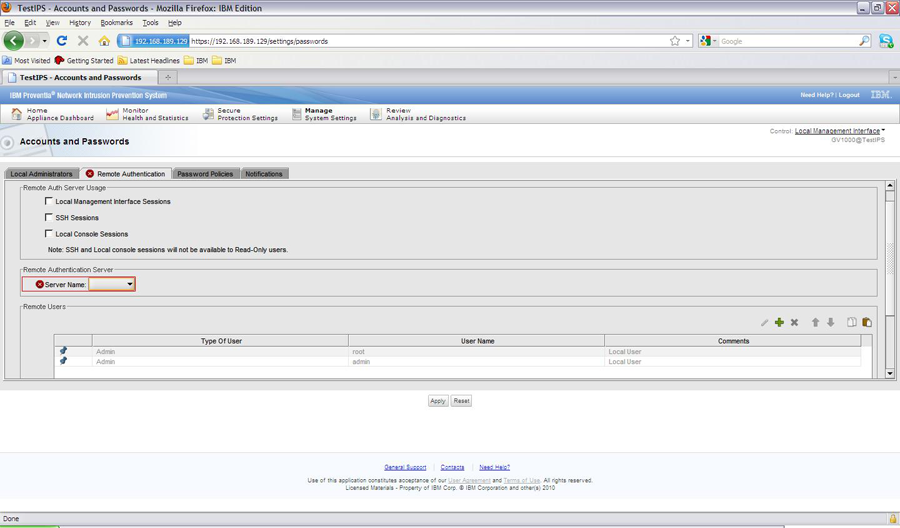Move selected remote user down

click(831, 323)
